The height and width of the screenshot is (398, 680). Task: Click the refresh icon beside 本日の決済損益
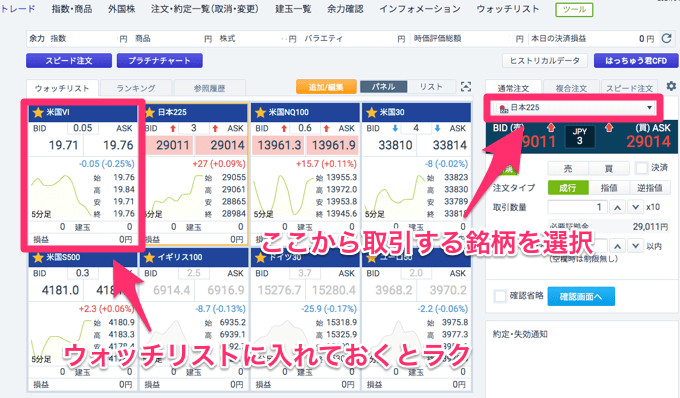pyautogui.click(x=667, y=39)
